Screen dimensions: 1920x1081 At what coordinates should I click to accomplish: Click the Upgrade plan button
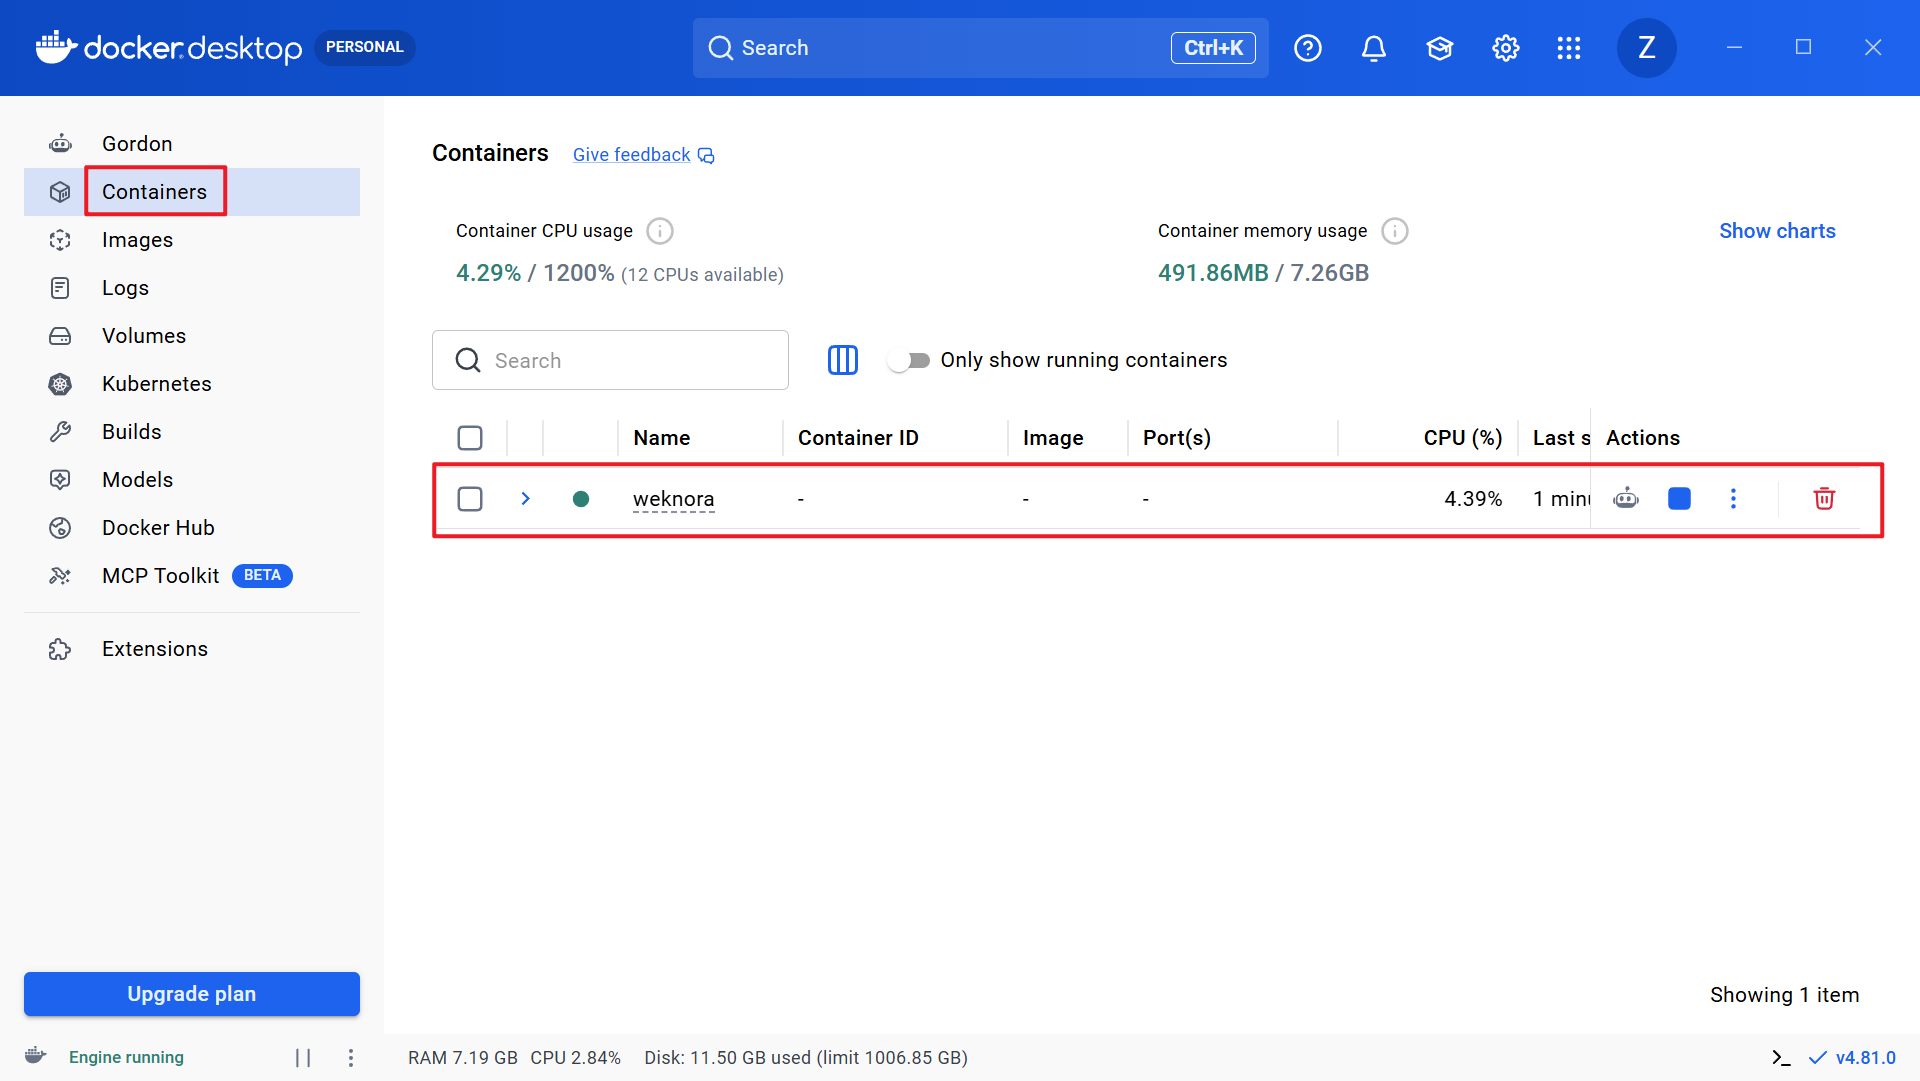pos(192,994)
